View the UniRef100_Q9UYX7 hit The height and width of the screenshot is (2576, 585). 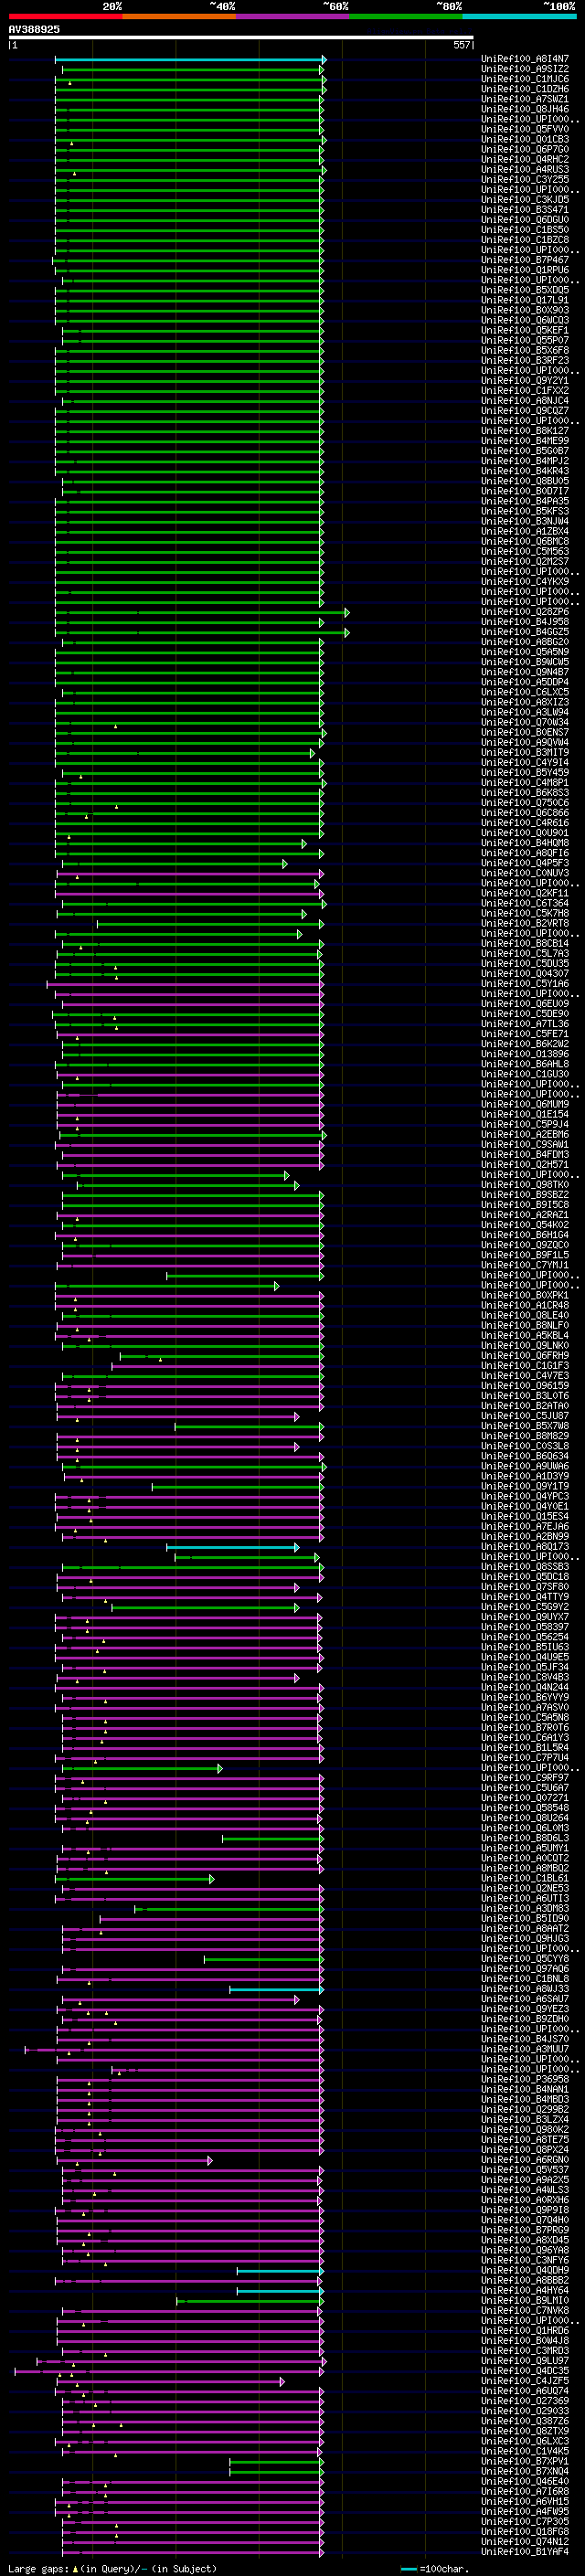coord(525,1617)
